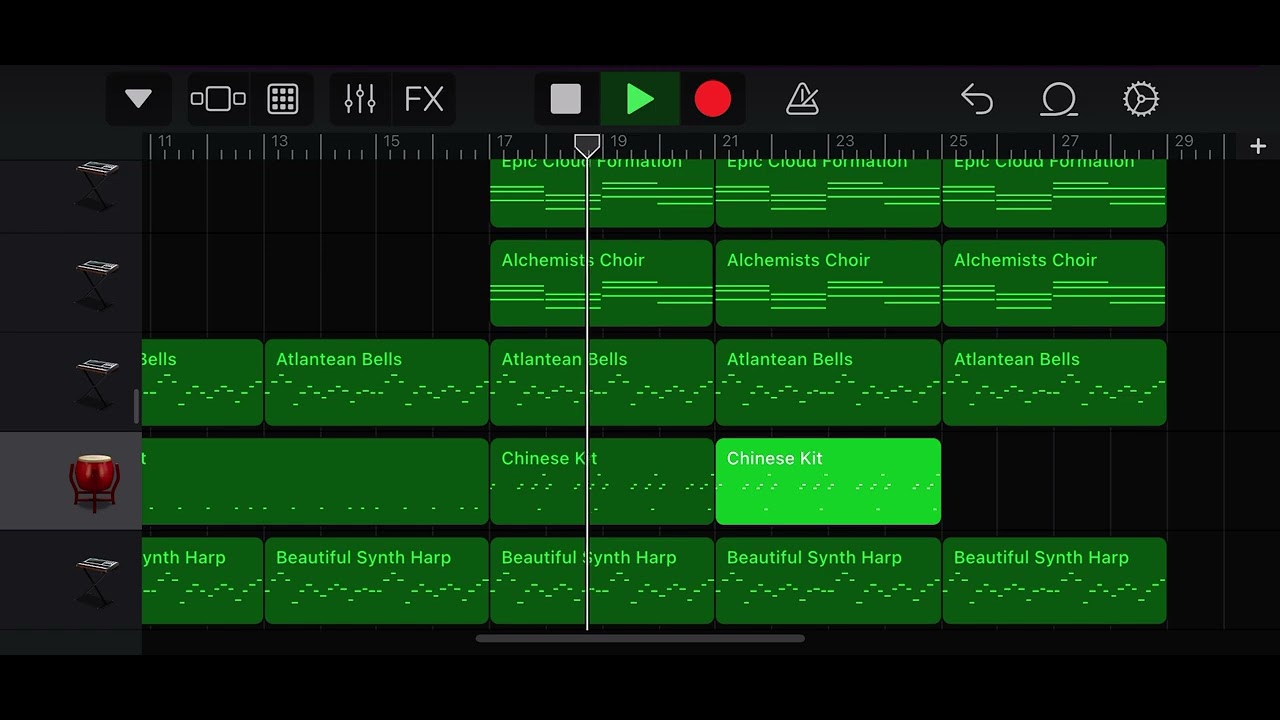
Task: Click the horizontal scrollbar below the tracks
Action: point(640,638)
